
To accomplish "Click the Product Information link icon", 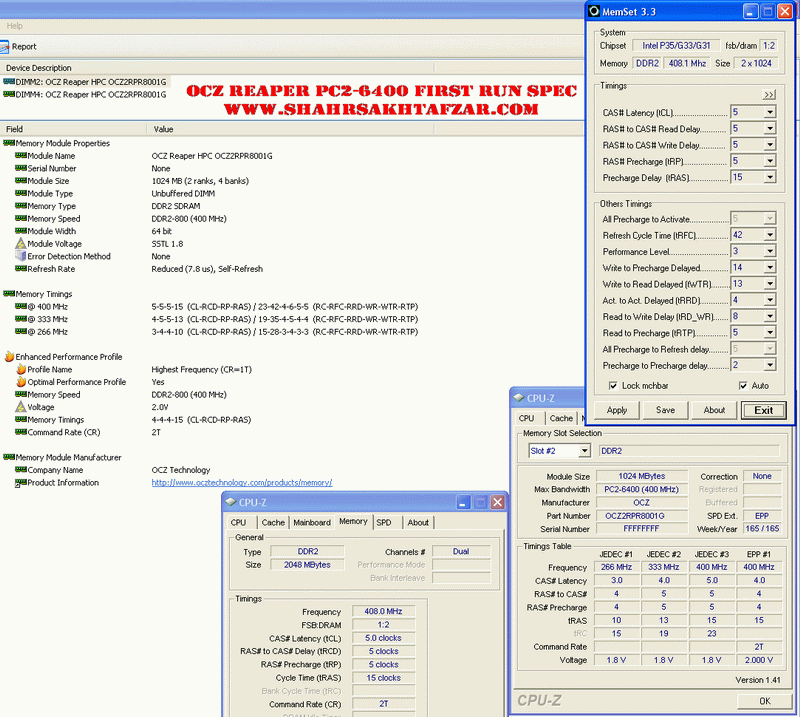I will pyautogui.click(x=20, y=483).
